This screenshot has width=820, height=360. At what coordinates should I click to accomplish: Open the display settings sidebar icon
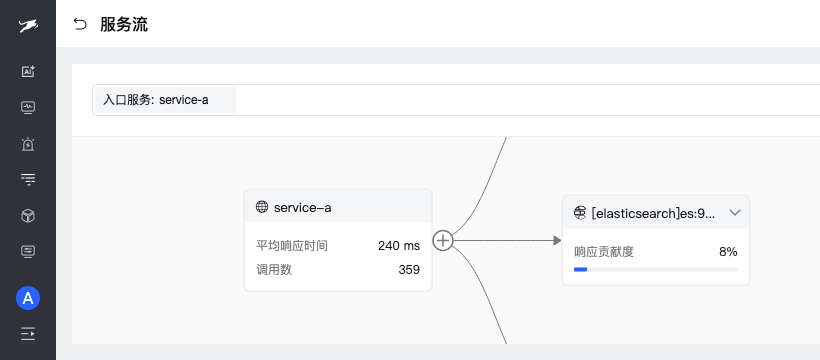point(28,252)
